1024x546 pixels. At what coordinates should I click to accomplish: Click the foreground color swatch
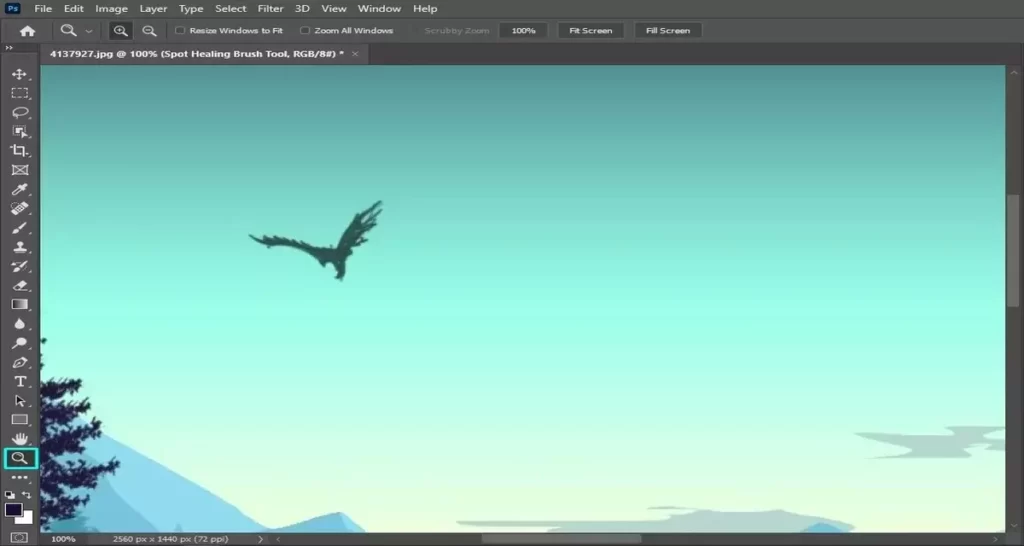tap(13, 509)
